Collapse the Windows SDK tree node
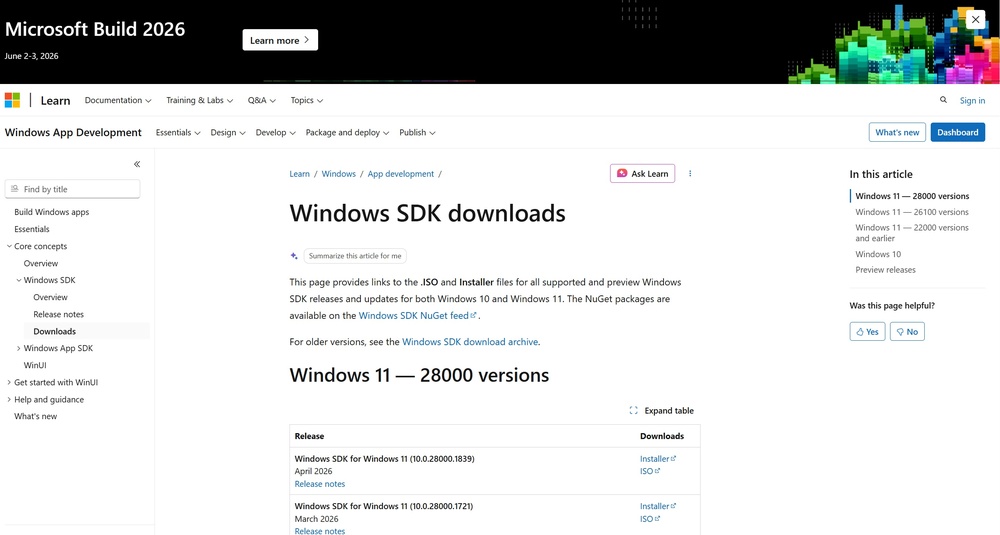The width and height of the screenshot is (1000, 535). click(x=18, y=280)
